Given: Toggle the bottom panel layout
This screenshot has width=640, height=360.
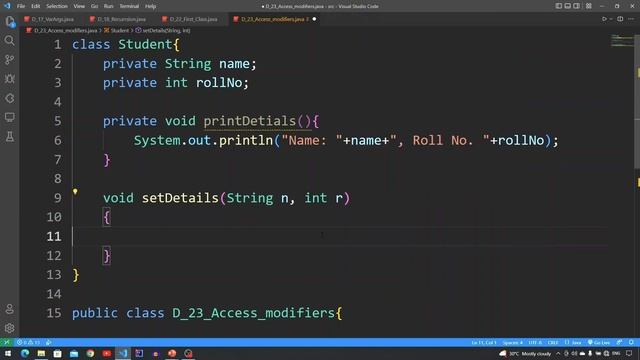Looking at the screenshot, I should point(567,6).
